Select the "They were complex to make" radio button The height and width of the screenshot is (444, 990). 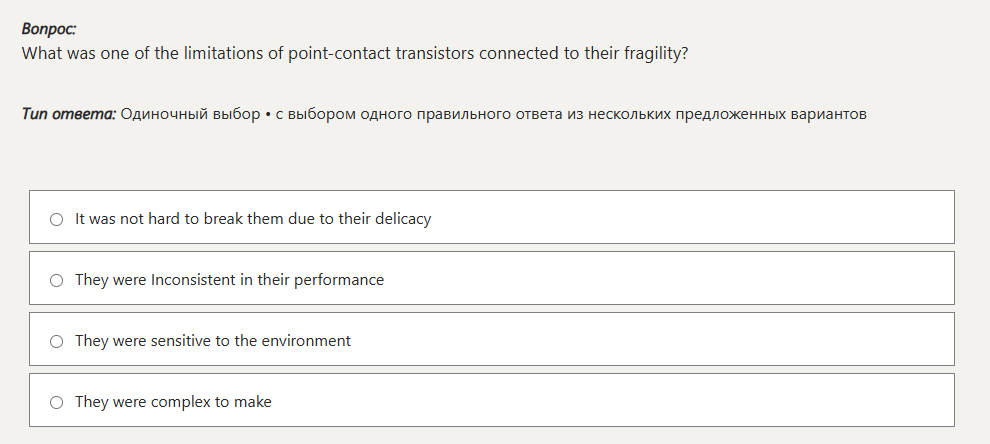pos(56,402)
